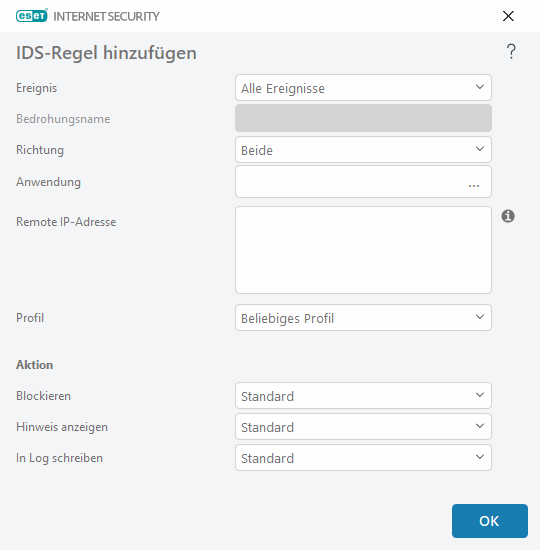Click the Aktion section heading
The height and width of the screenshot is (550, 540).
pyautogui.click(x=34, y=365)
